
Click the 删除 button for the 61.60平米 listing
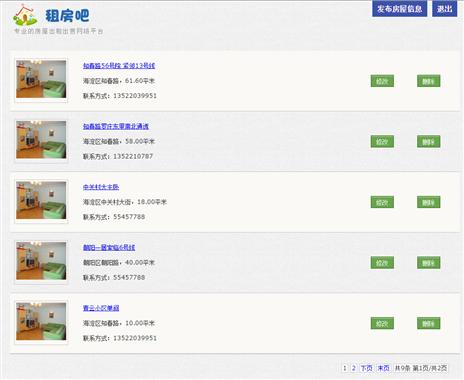(x=428, y=81)
